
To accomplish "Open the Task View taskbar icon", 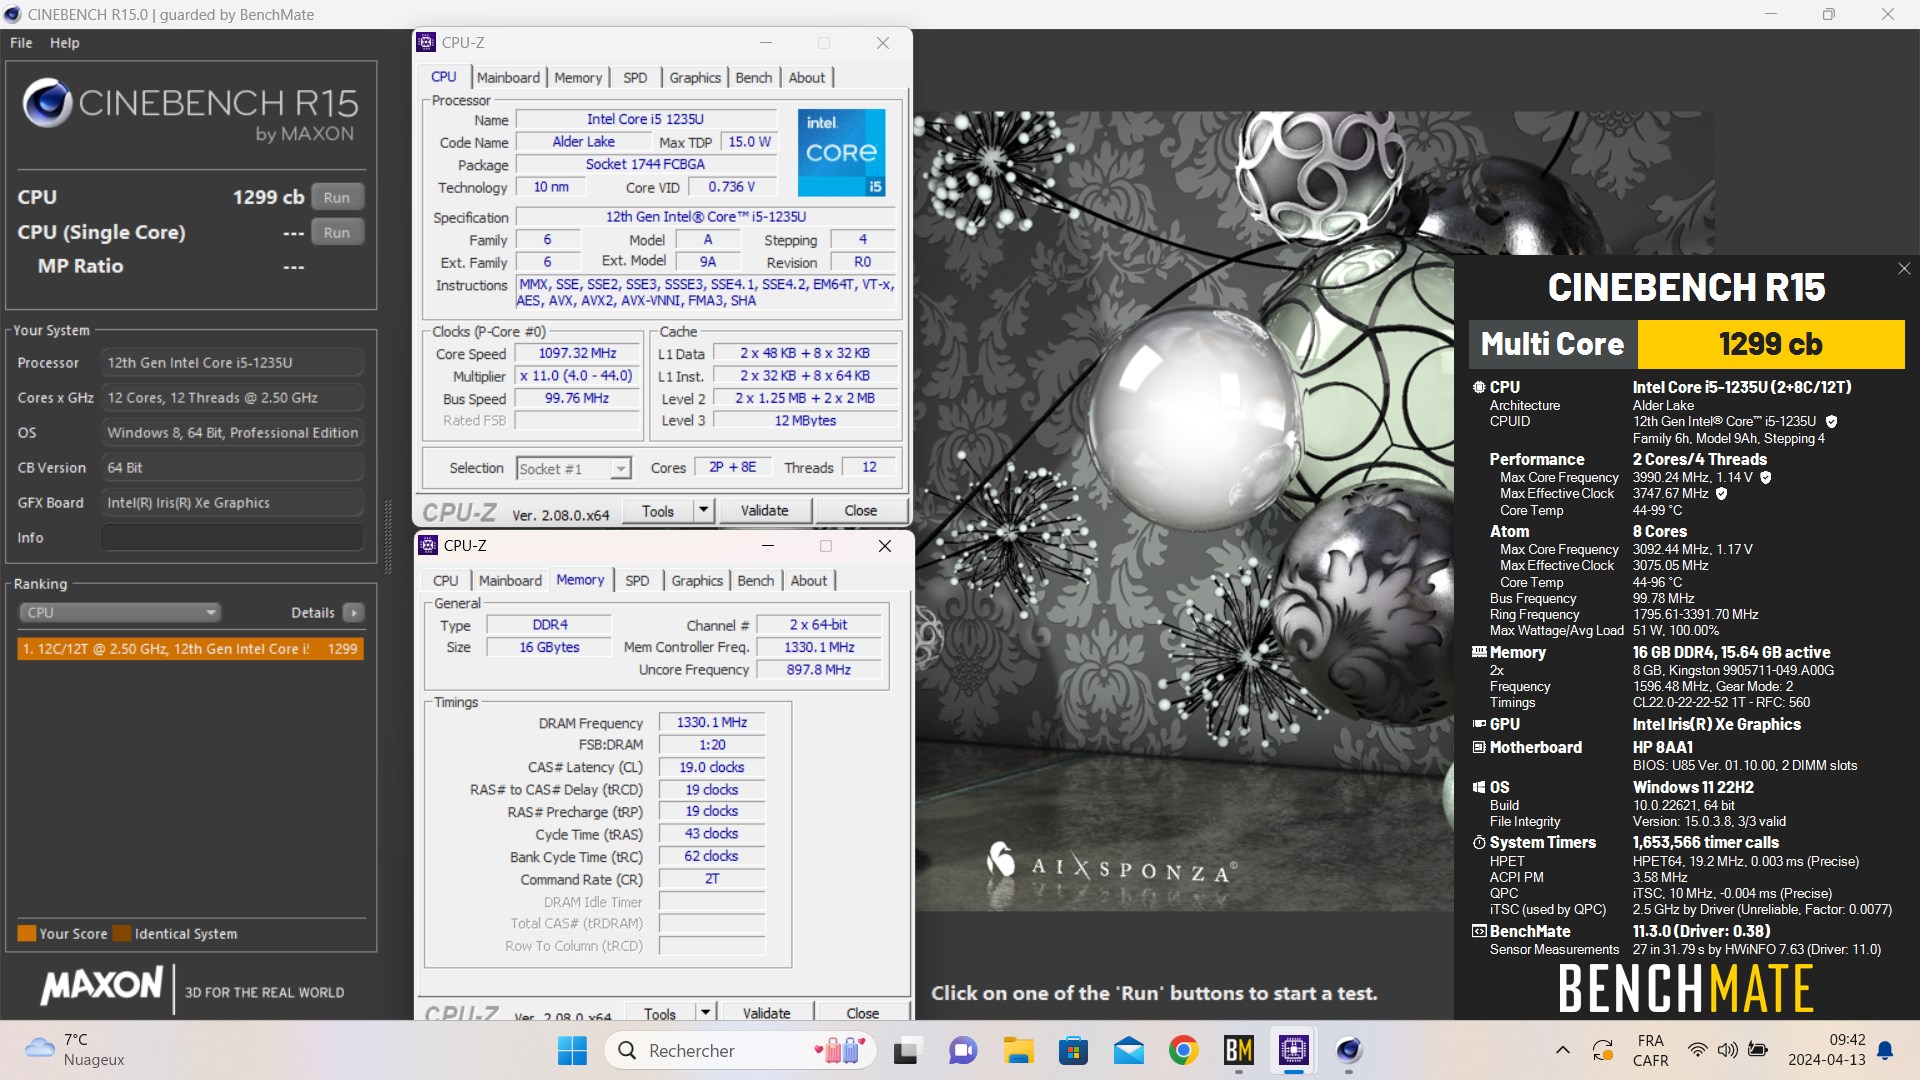I will pos(906,1050).
